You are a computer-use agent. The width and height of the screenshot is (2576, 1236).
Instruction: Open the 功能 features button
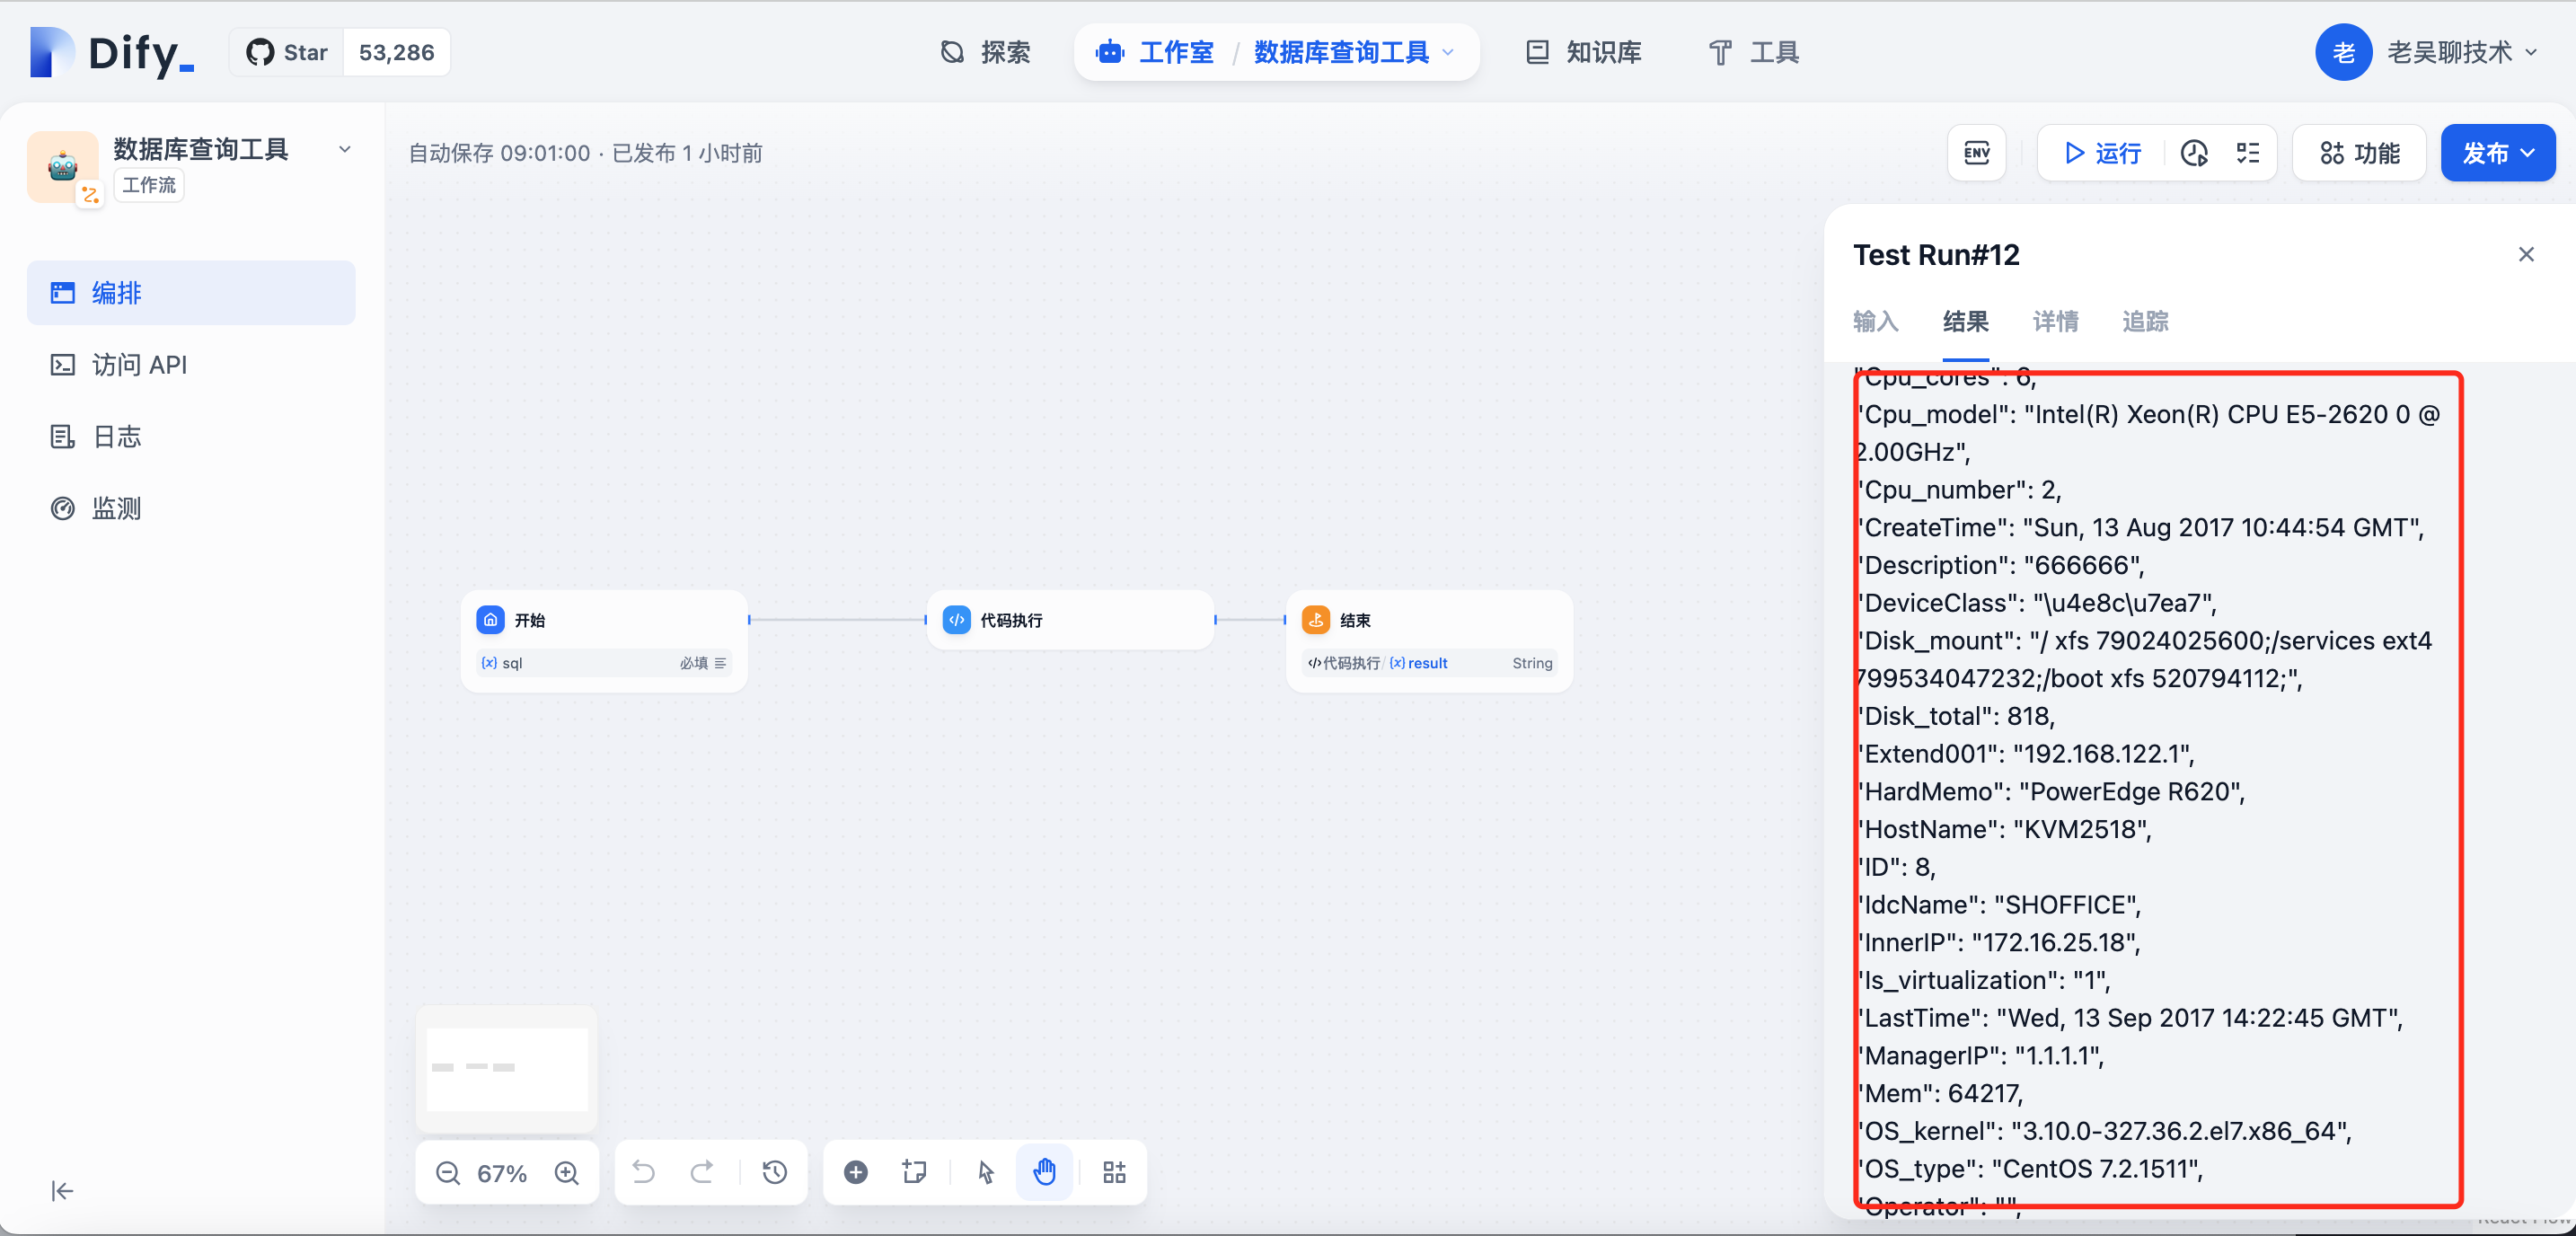2359,153
